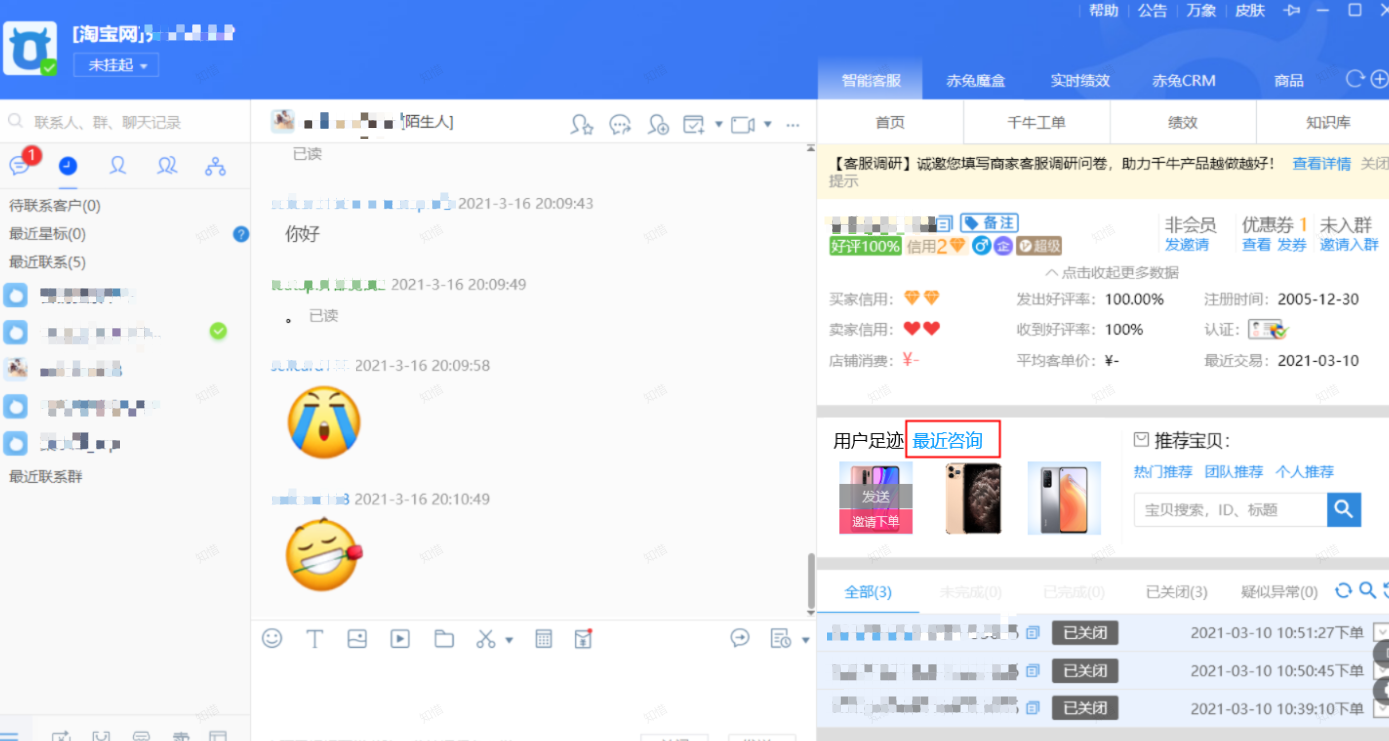
Task: Select the 已关闭(3) orders tab
Action: click(1176, 592)
